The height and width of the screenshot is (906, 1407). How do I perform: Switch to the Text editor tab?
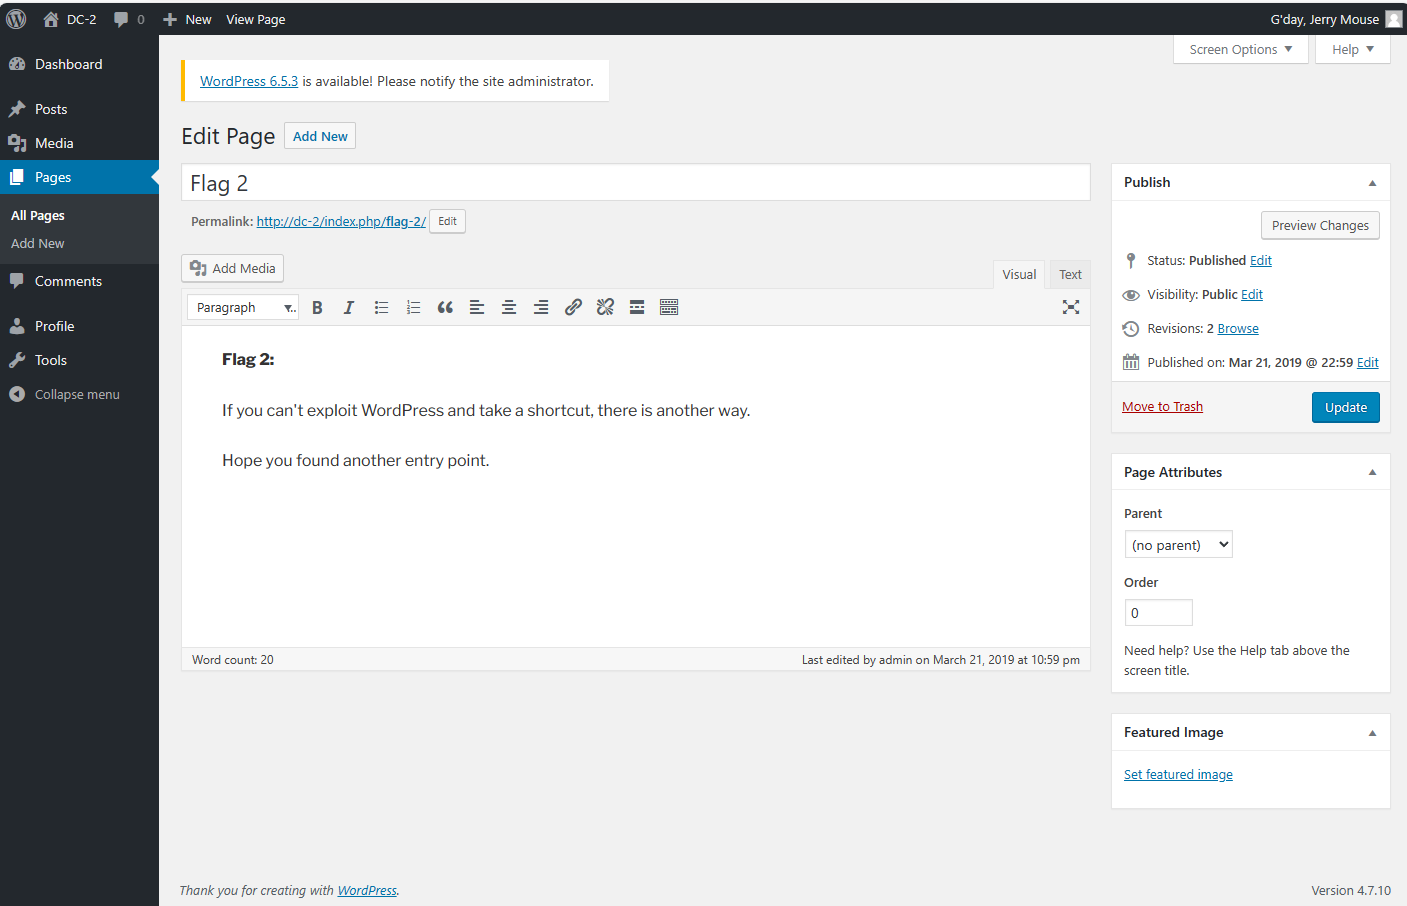pos(1070,274)
